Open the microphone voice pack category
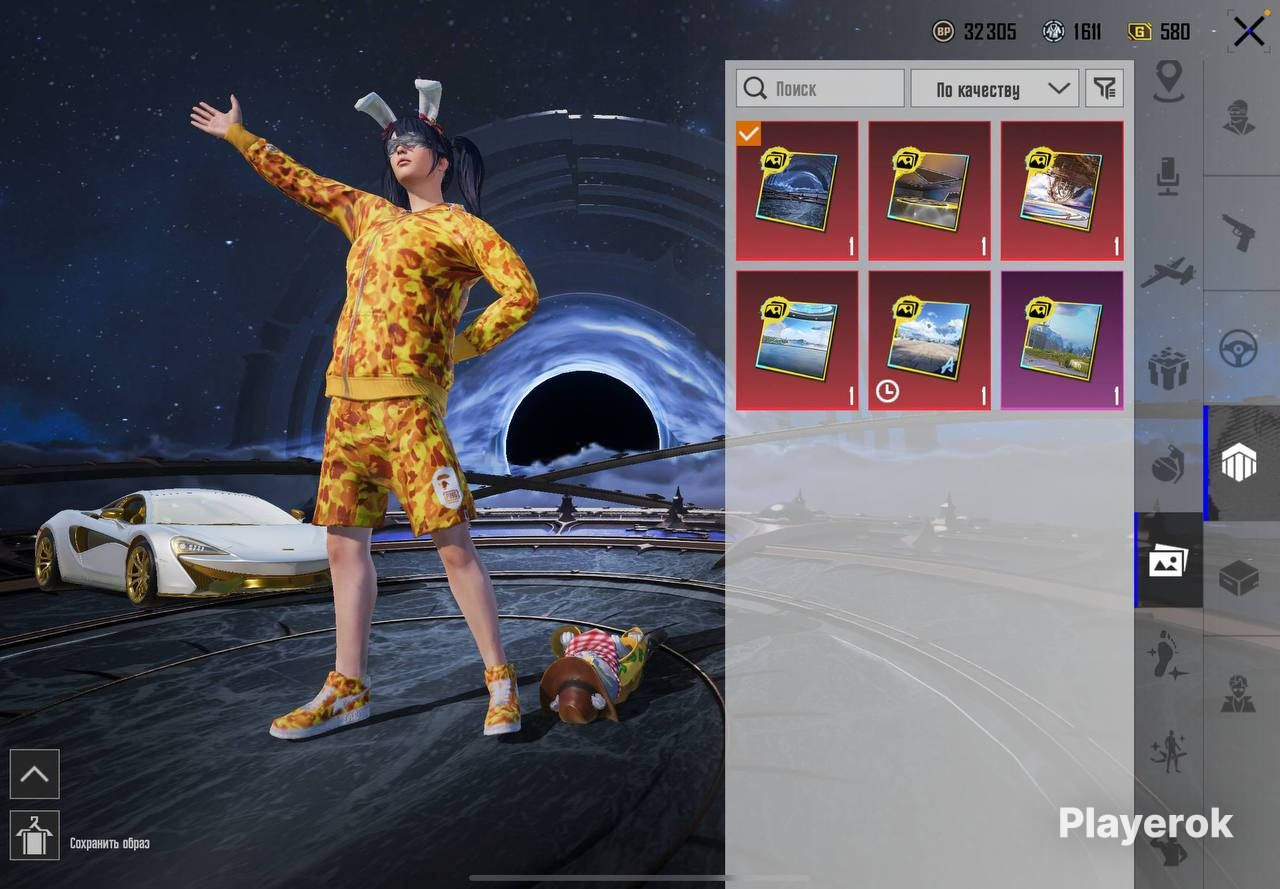This screenshot has width=1280, height=889. tap(1168, 175)
